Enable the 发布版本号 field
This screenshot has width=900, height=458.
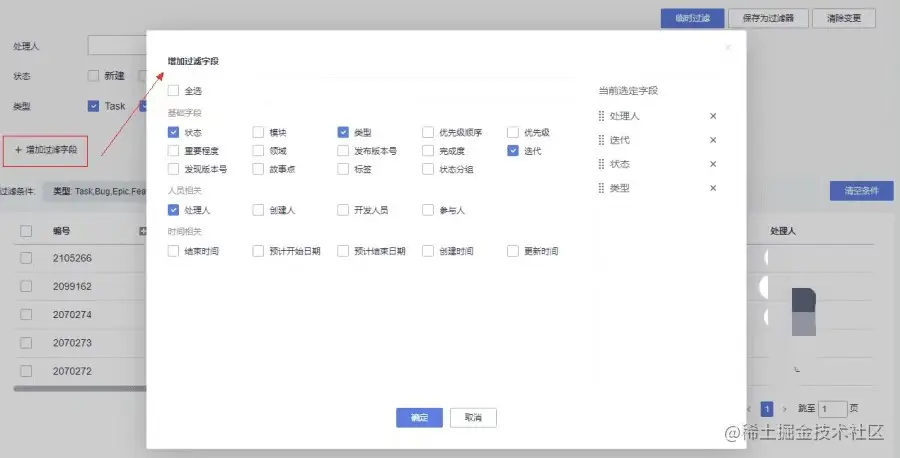[x=343, y=151]
